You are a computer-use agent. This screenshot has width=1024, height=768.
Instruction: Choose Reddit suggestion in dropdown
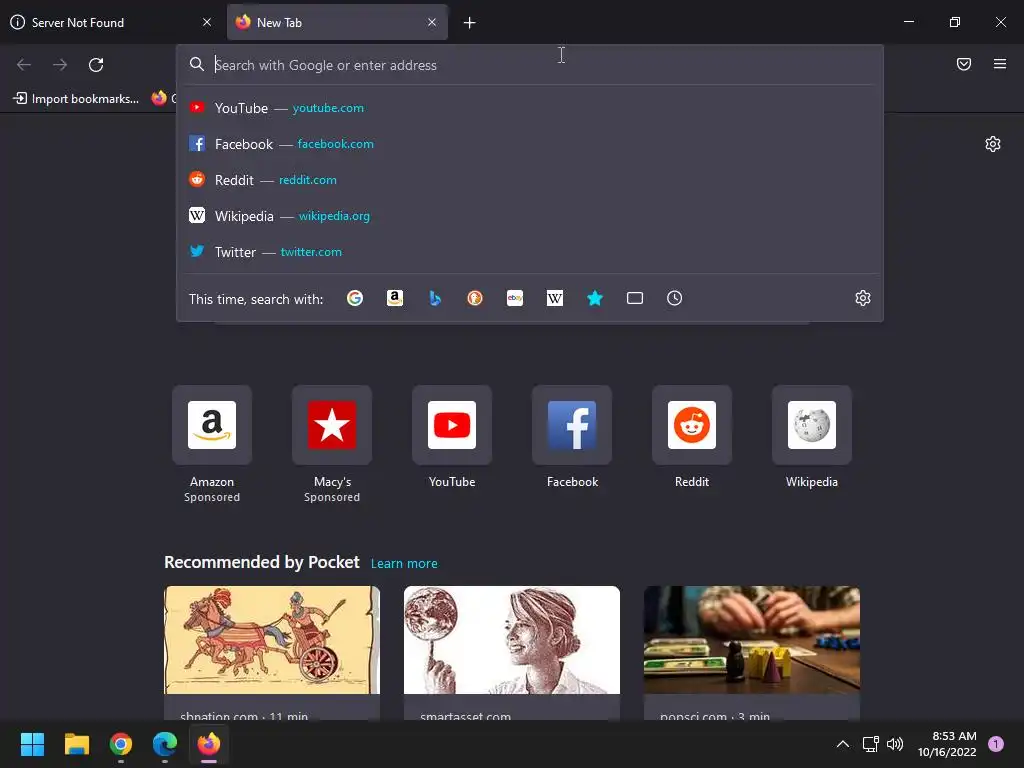click(530, 180)
